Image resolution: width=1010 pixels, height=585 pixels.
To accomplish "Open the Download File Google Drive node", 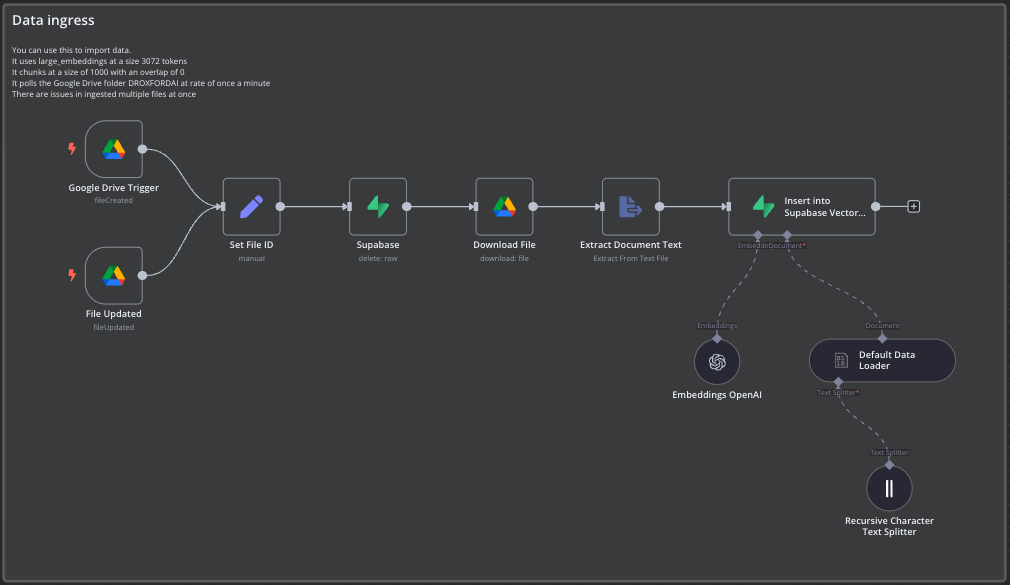I will [504, 206].
